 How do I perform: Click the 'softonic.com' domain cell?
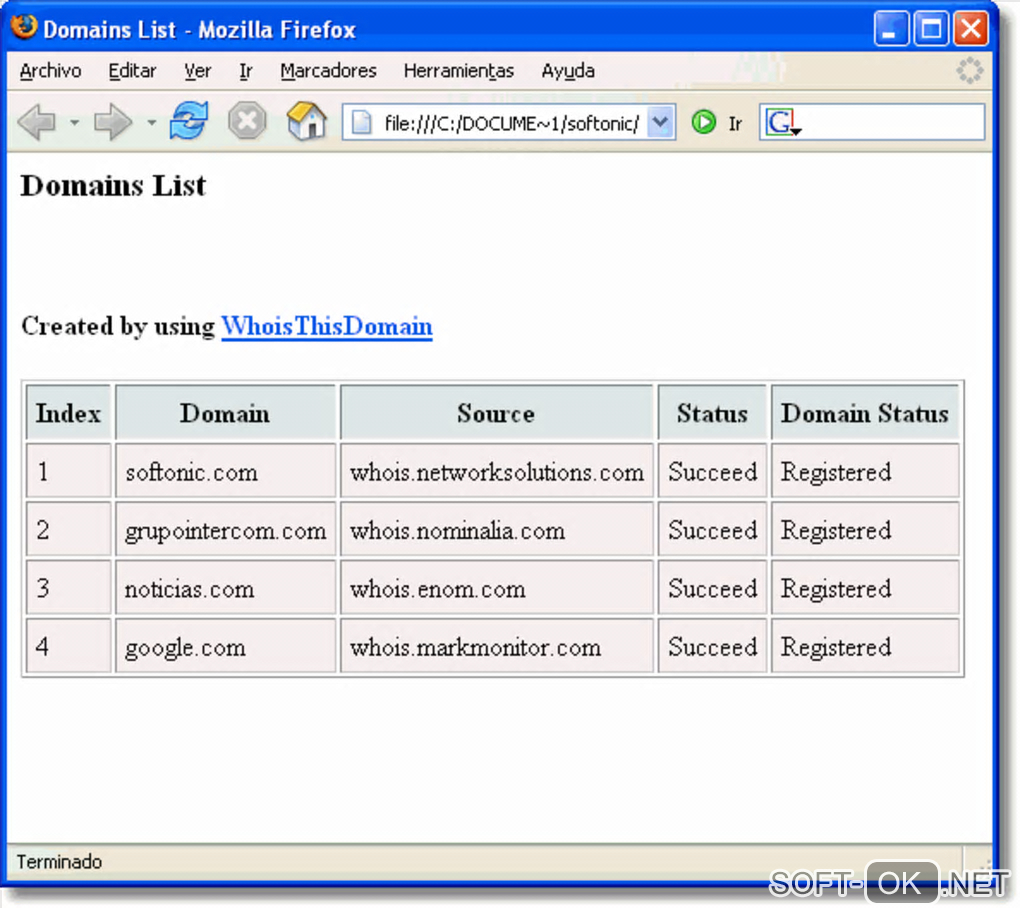(225, 471)
